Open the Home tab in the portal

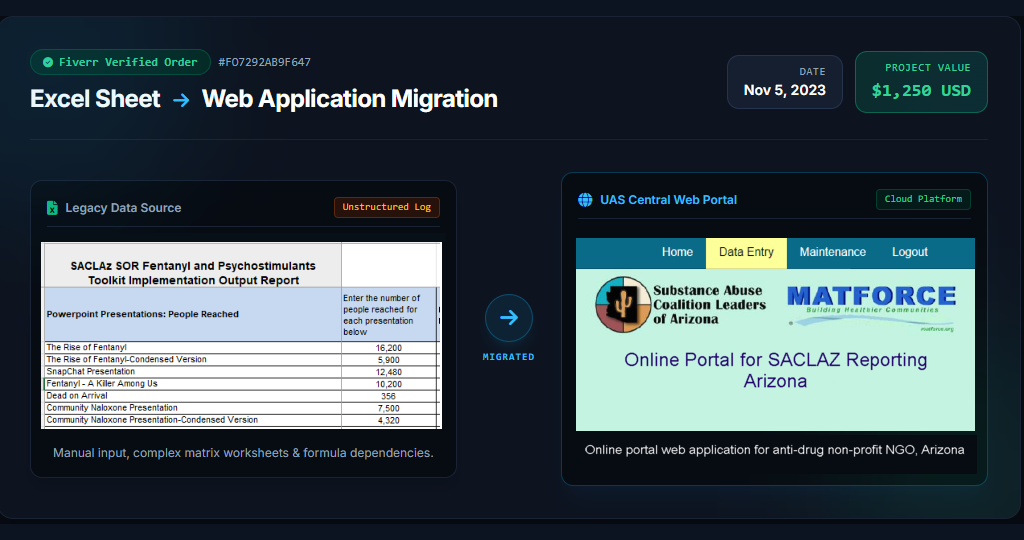pos(677,252)
